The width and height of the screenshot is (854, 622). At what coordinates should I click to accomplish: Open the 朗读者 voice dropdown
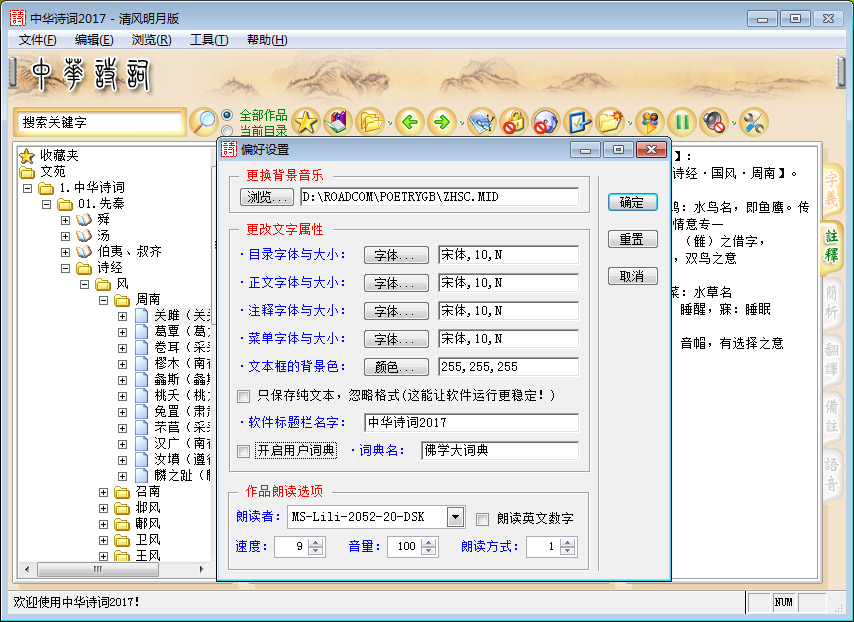[x=455, y=517]
